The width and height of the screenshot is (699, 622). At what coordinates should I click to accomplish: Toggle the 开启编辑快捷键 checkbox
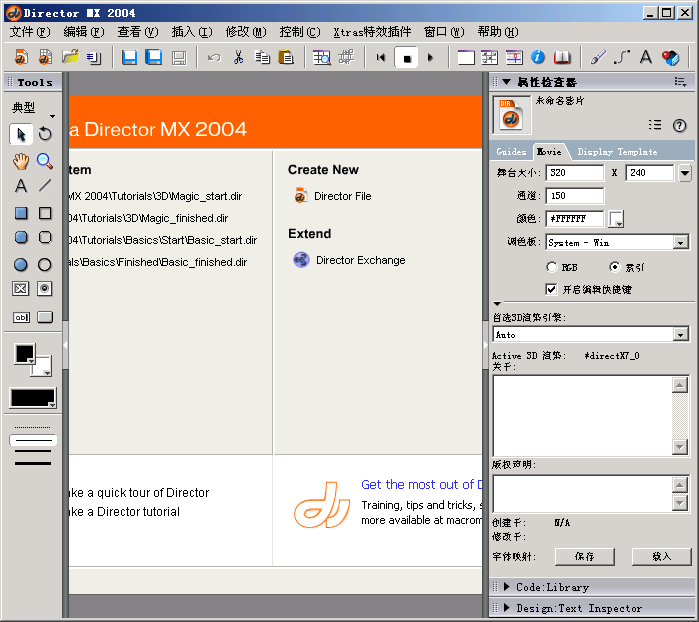pyautogui.click(x=551, y=289)
